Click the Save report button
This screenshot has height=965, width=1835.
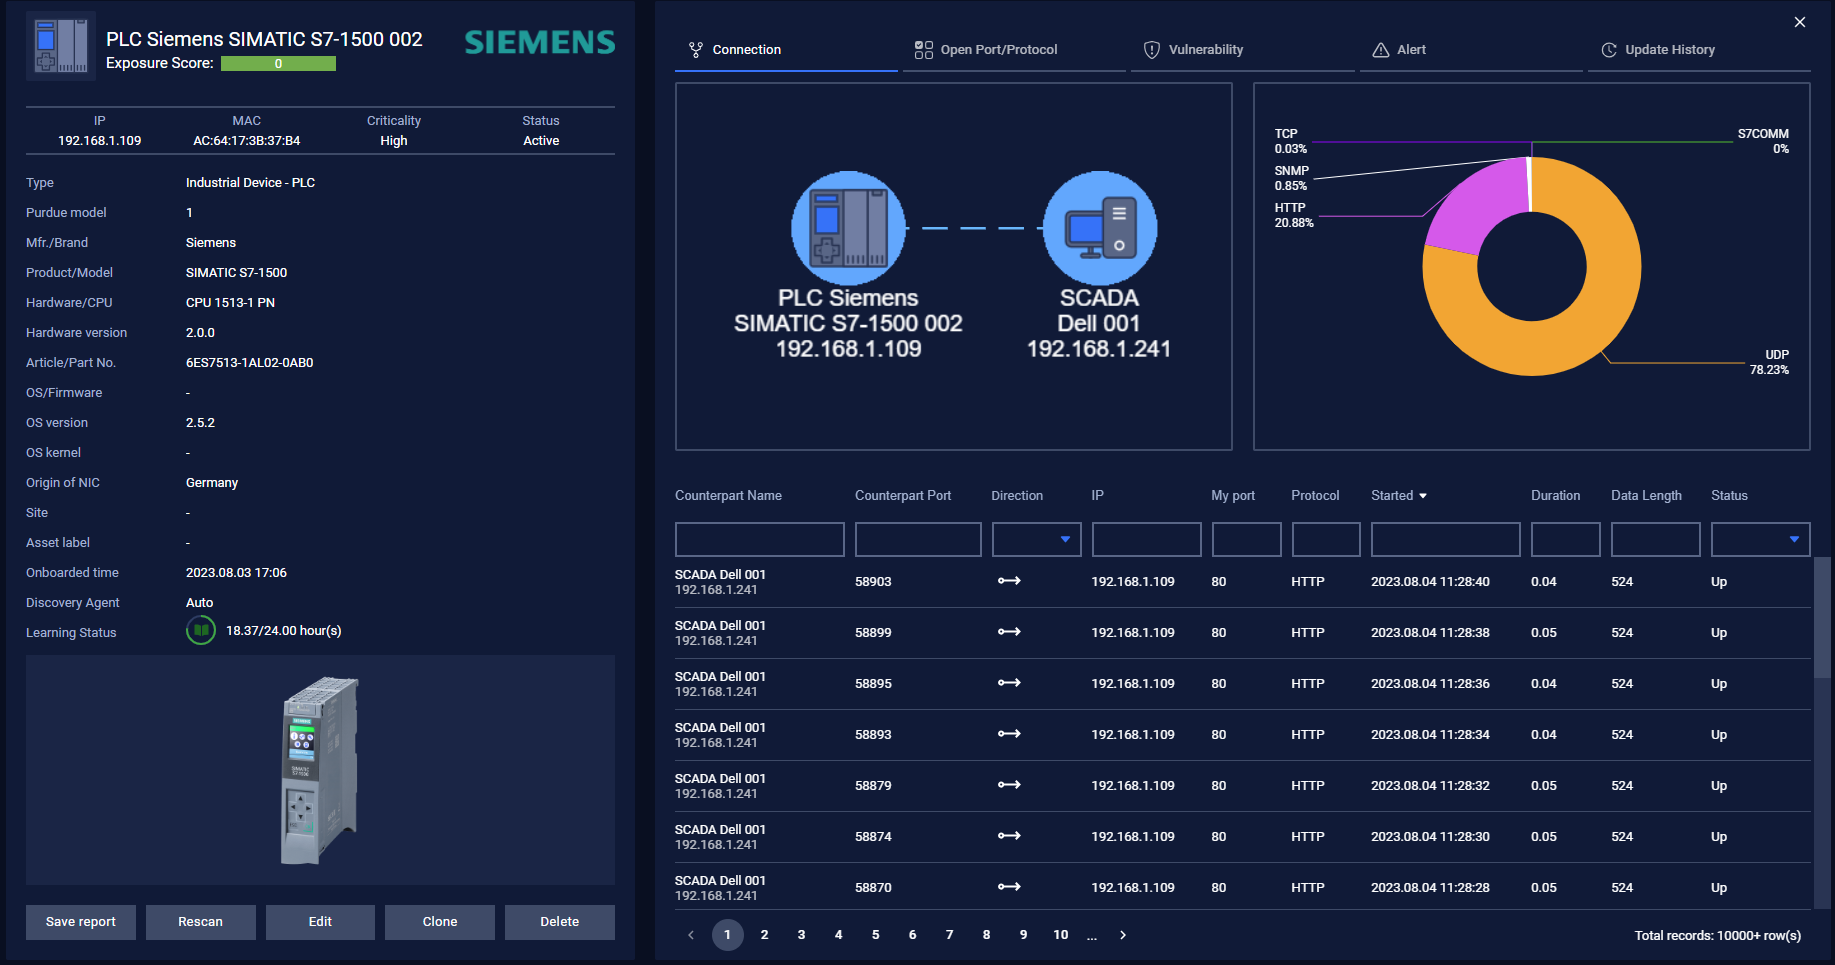(x=81, y=922)
